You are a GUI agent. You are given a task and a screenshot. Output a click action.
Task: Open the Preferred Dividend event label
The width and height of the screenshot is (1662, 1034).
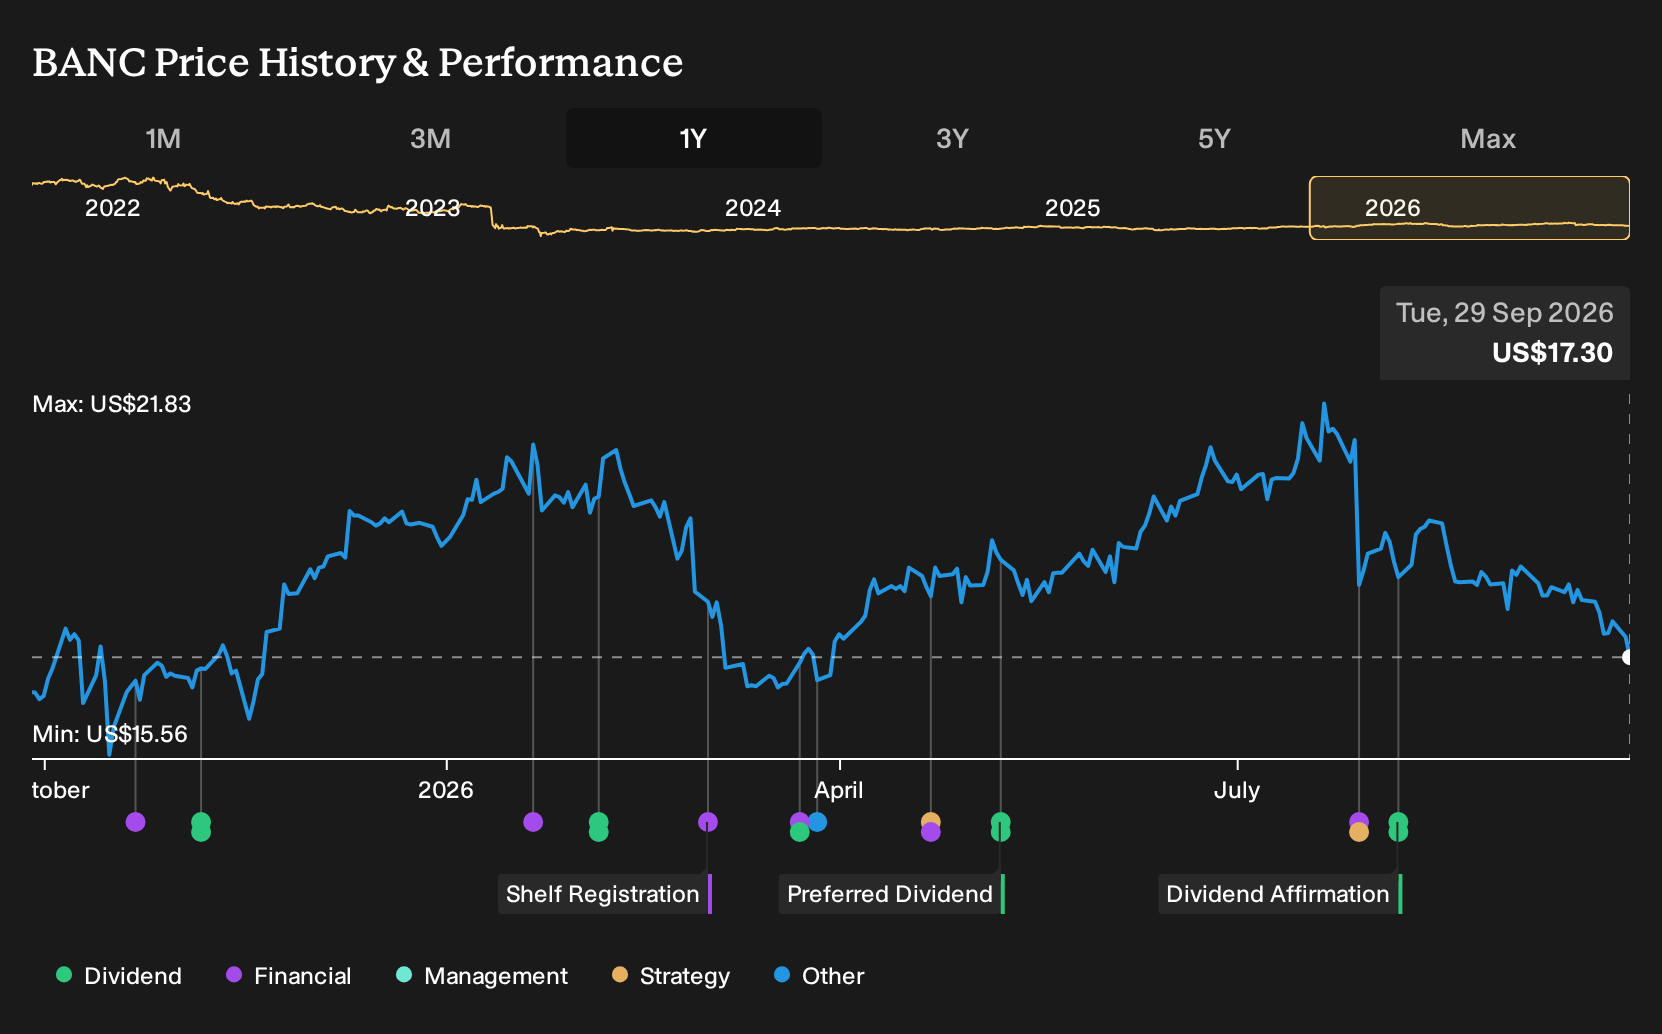[x=892, y=894]
